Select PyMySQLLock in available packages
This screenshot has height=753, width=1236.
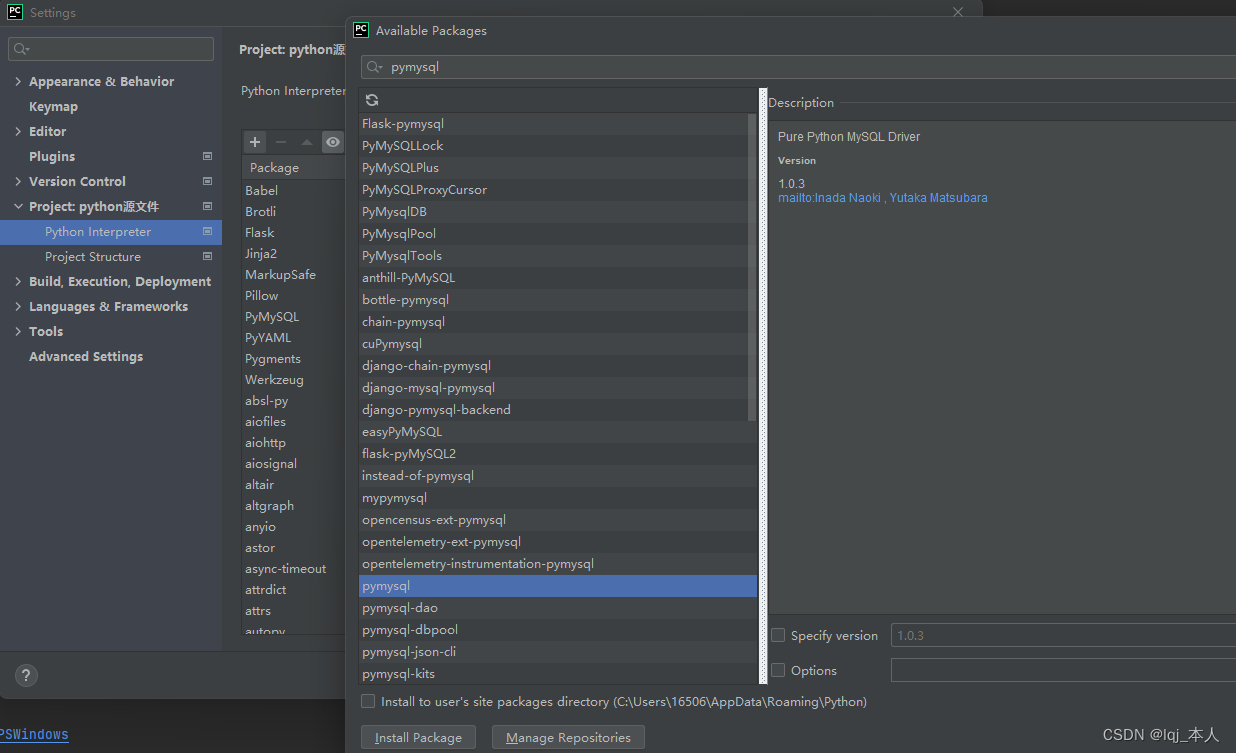553,146
